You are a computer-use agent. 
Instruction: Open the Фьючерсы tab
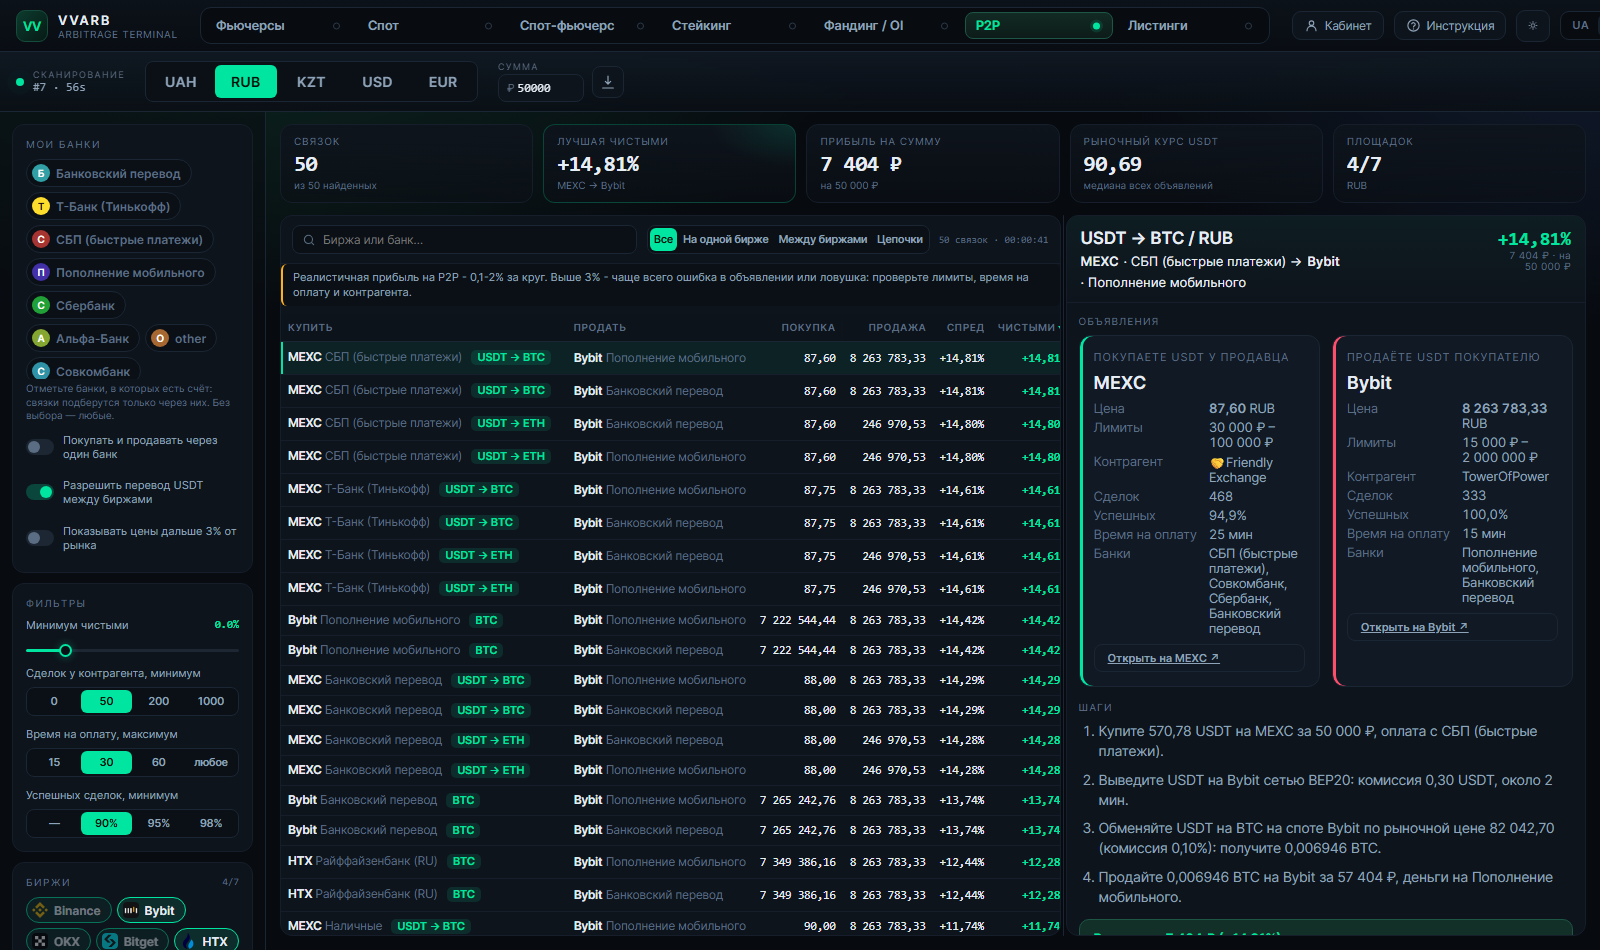(277, 26)
